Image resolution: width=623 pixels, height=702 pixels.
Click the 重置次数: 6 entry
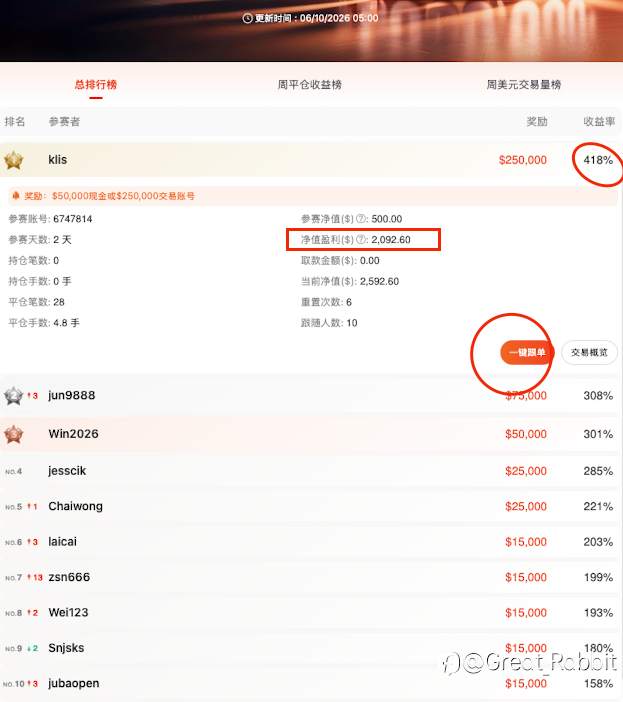coord(326,302)
